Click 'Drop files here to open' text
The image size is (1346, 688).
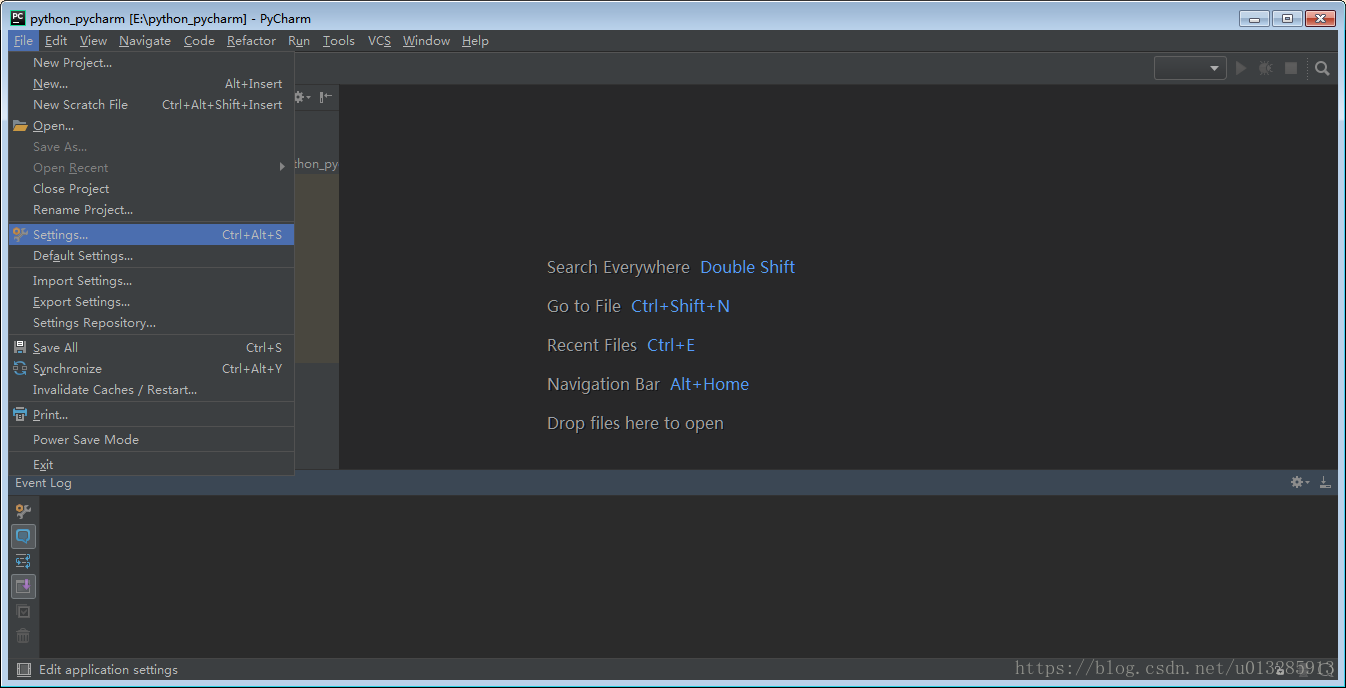[x=635, y=423]
